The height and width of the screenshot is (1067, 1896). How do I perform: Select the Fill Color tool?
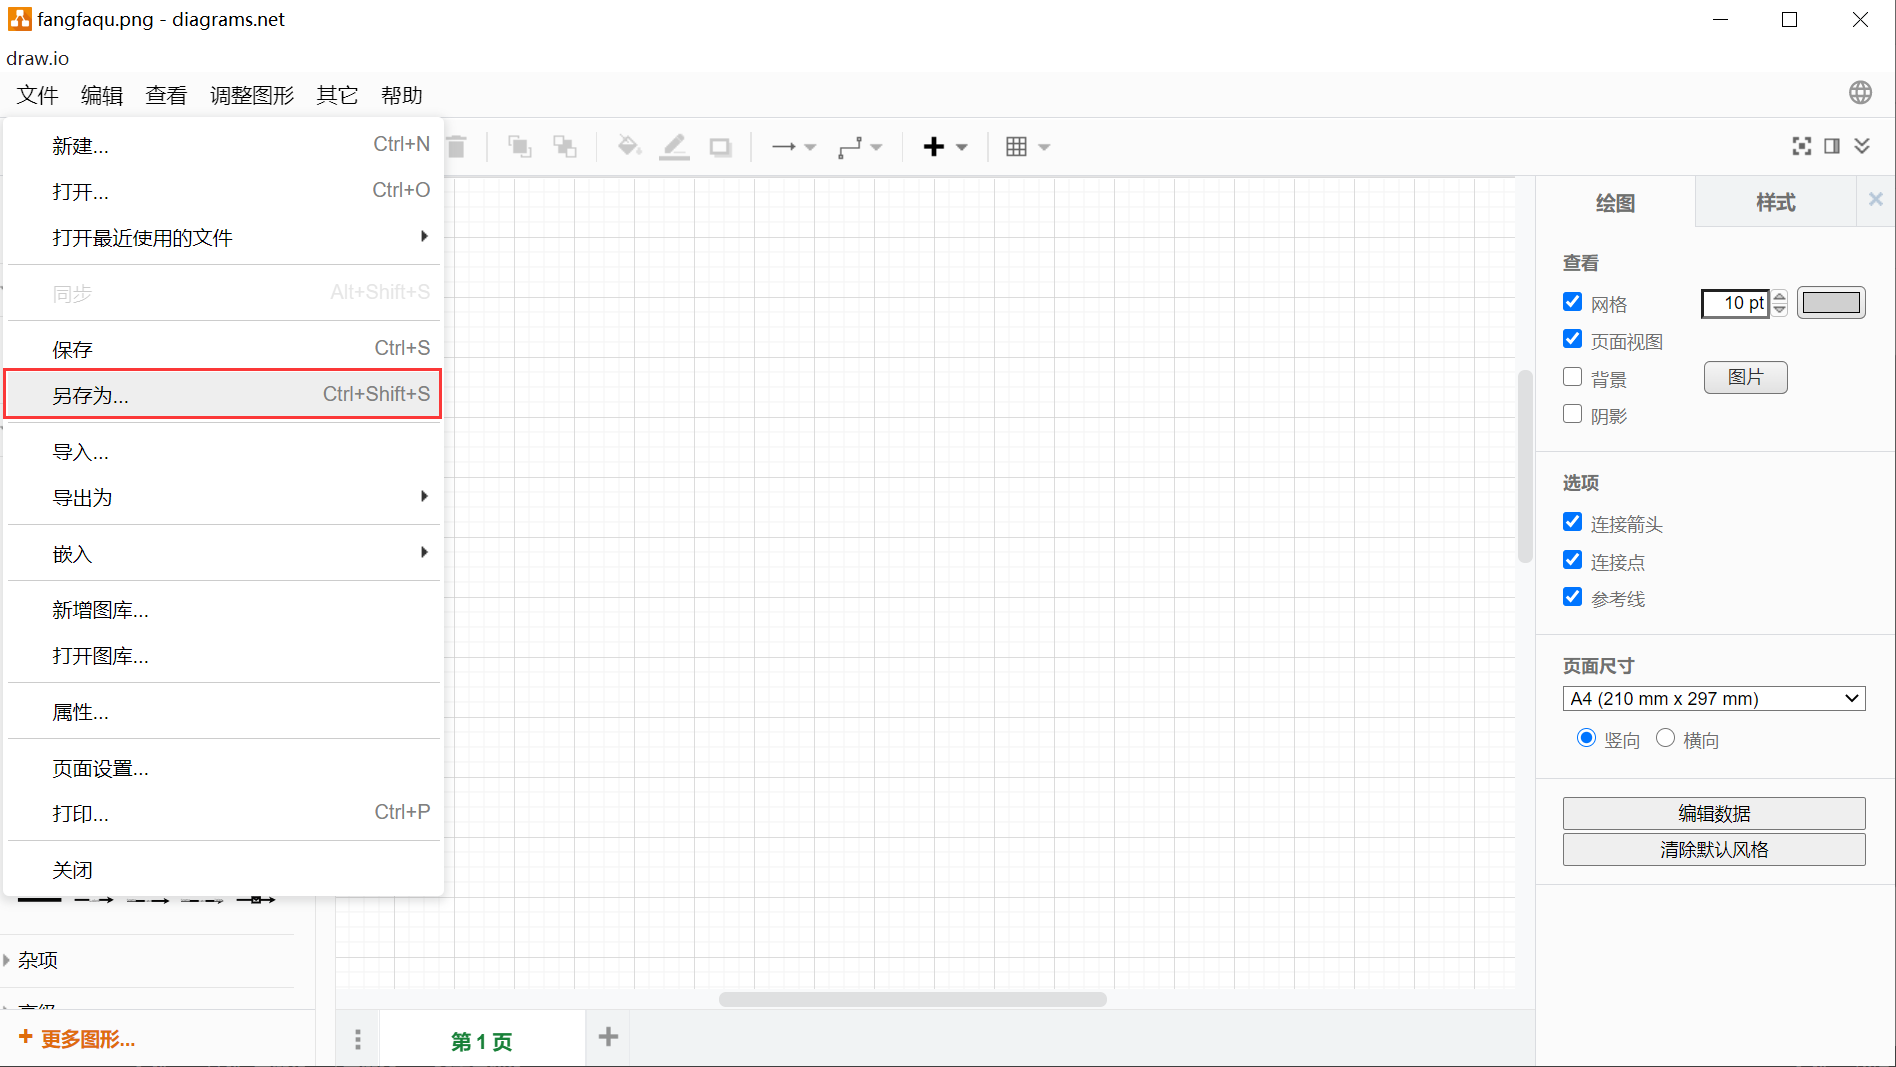pos(628,146)
